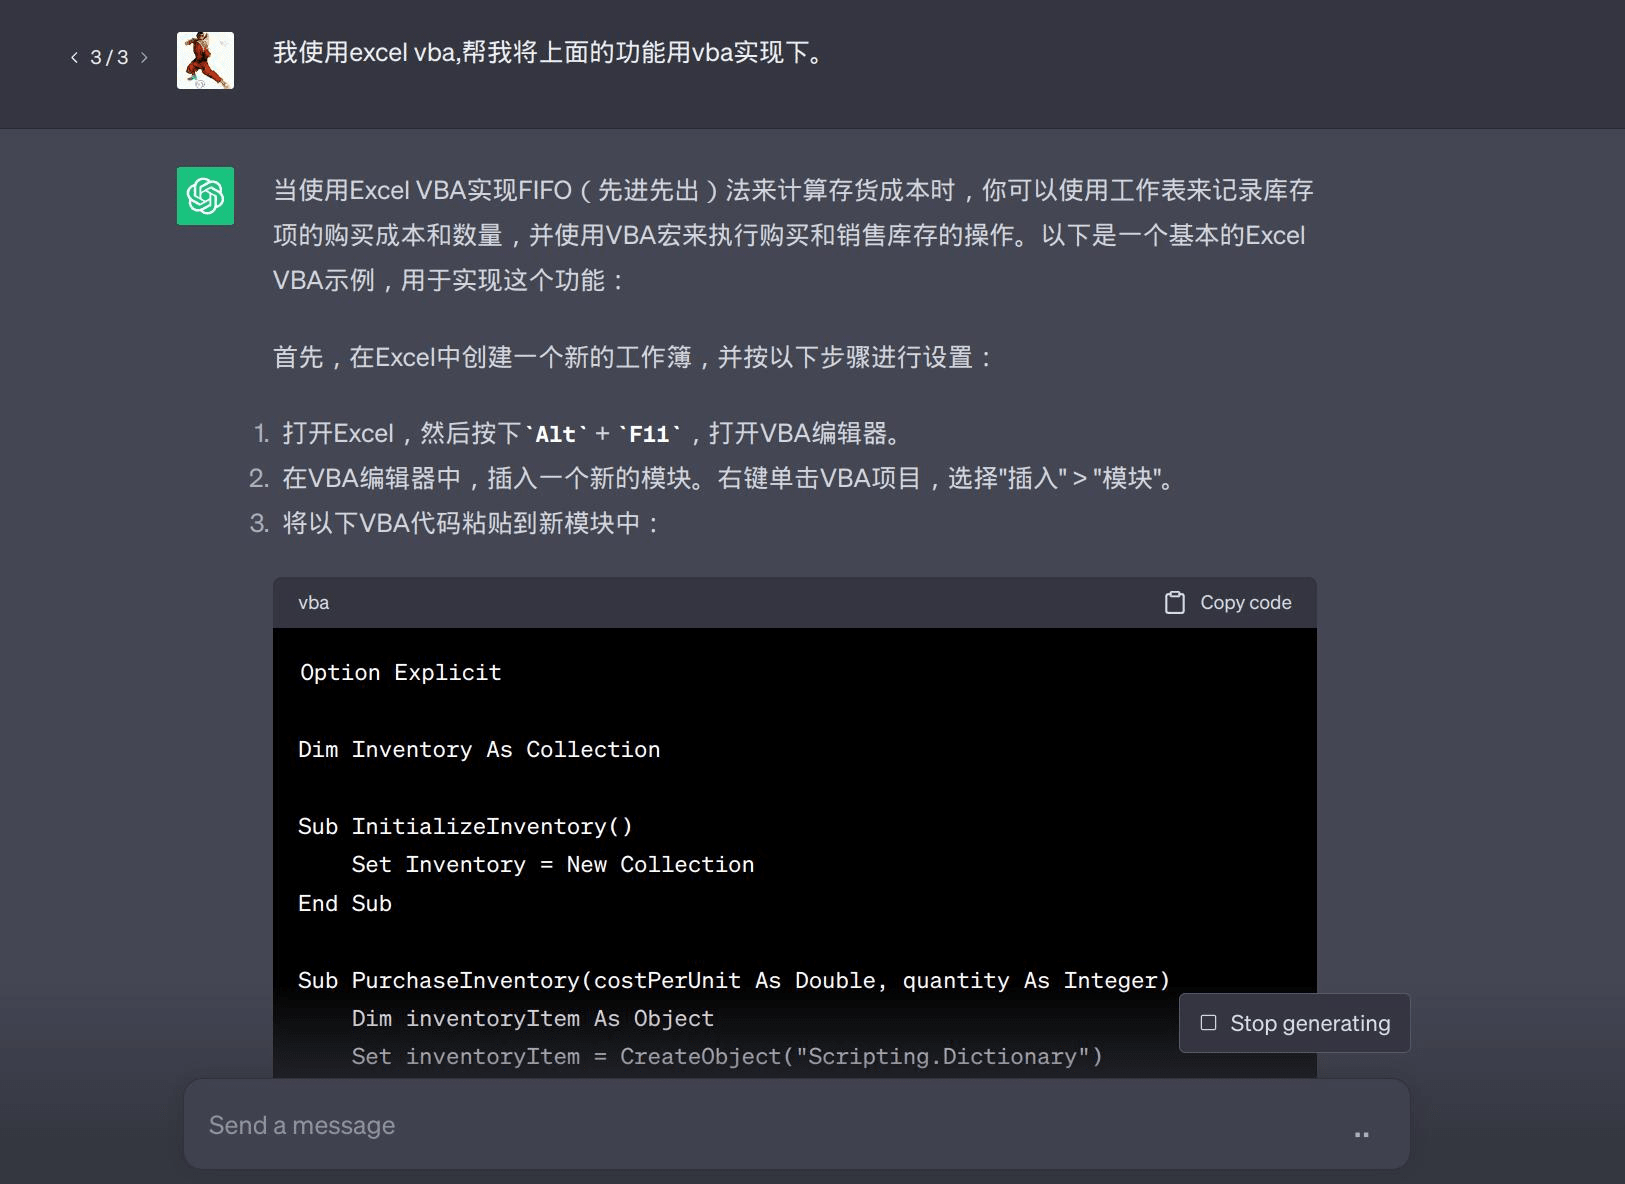
Task: Click the Sub PurchaseInventory declaration line
Action: coord(734,980)
